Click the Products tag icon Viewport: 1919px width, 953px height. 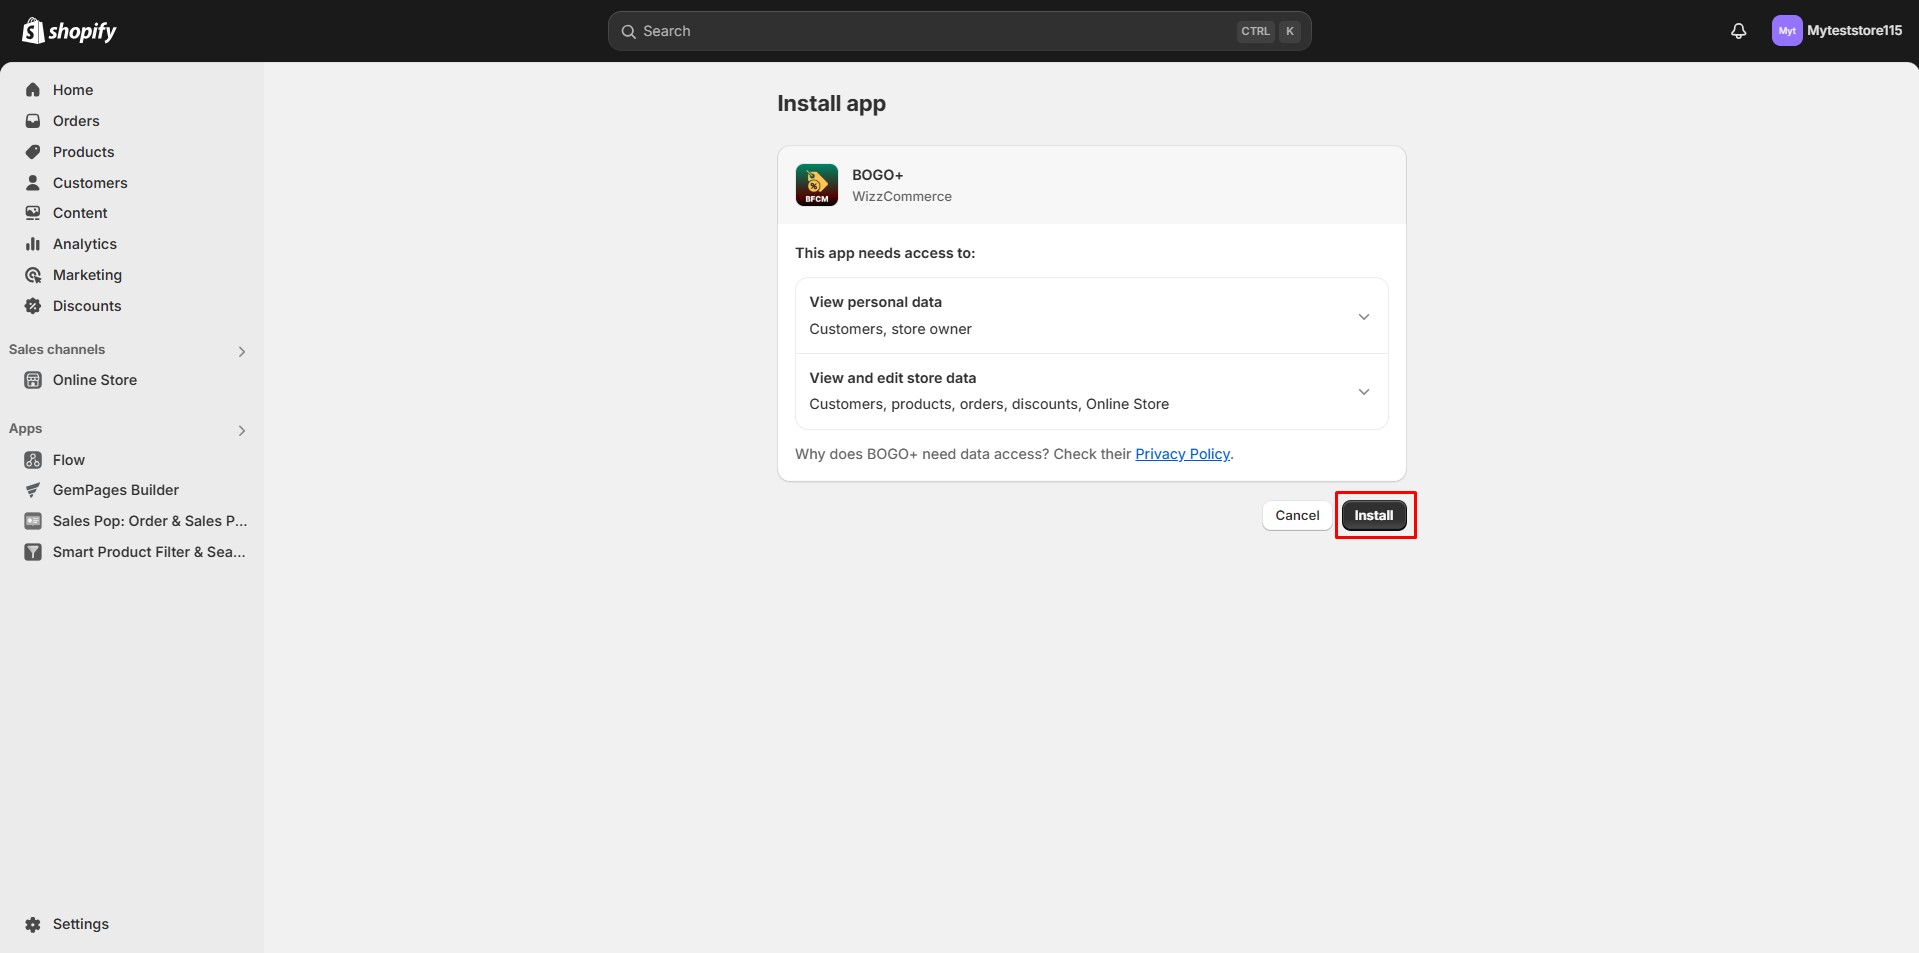pos(33,152)
